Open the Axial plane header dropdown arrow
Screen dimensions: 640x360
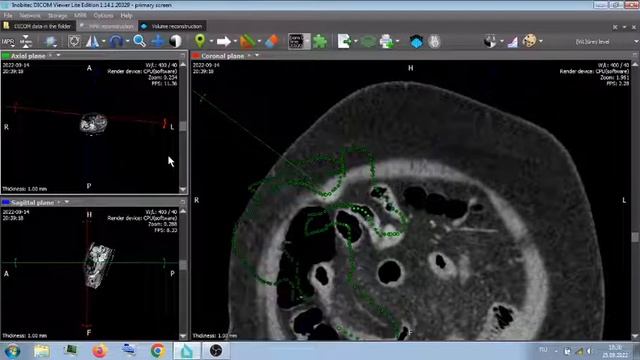[58, 55]
